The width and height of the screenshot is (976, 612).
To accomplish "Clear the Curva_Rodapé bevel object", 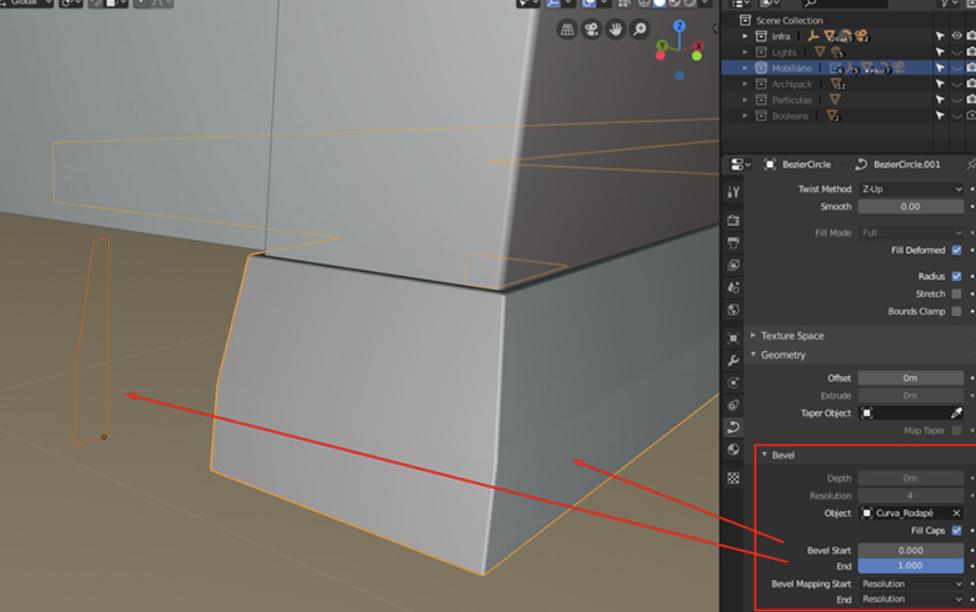I will pos(956,513).
